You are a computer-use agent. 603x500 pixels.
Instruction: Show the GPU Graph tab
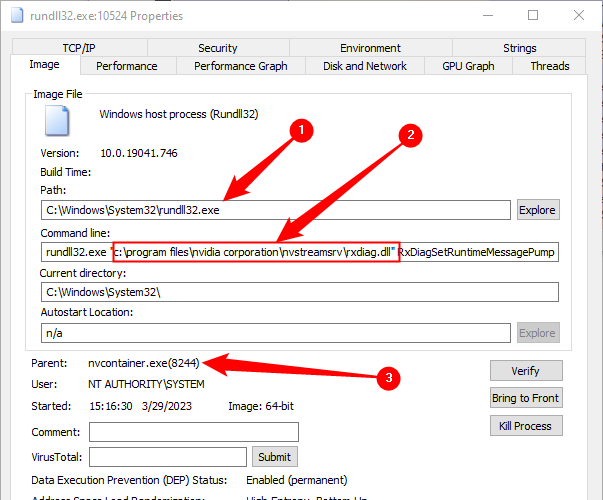point(468,66)
